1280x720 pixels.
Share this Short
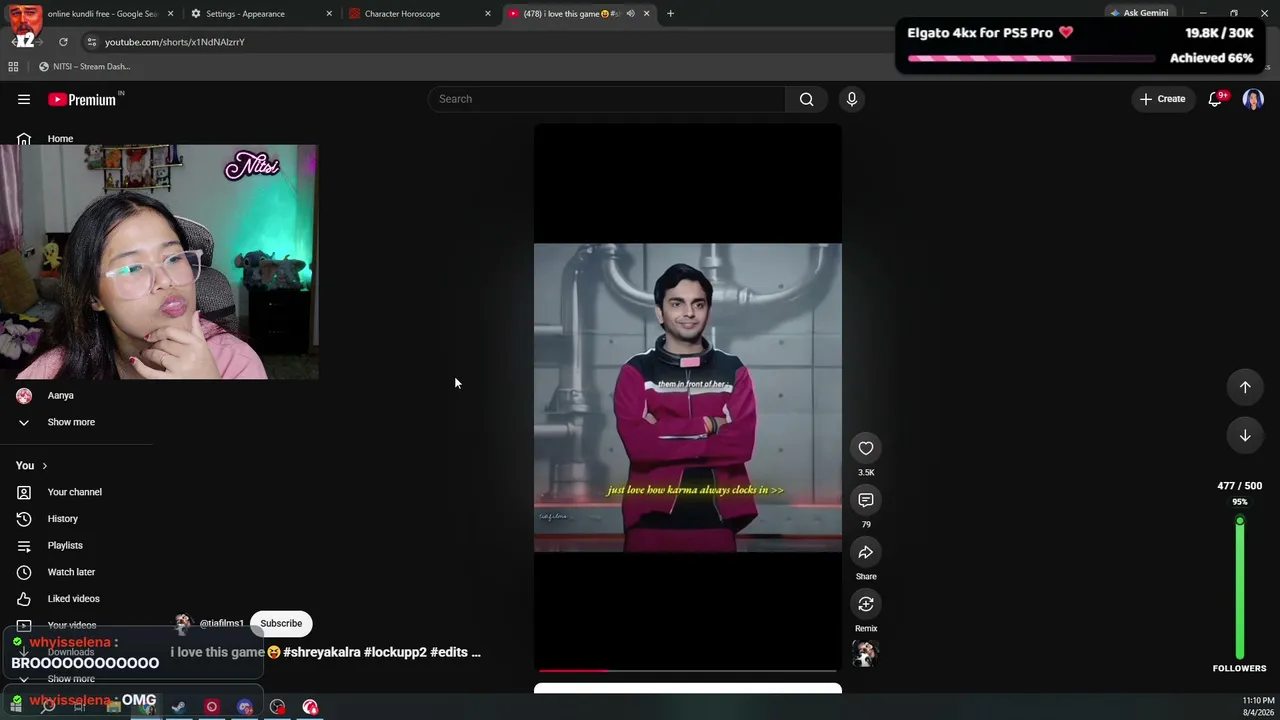click(866, 552)
